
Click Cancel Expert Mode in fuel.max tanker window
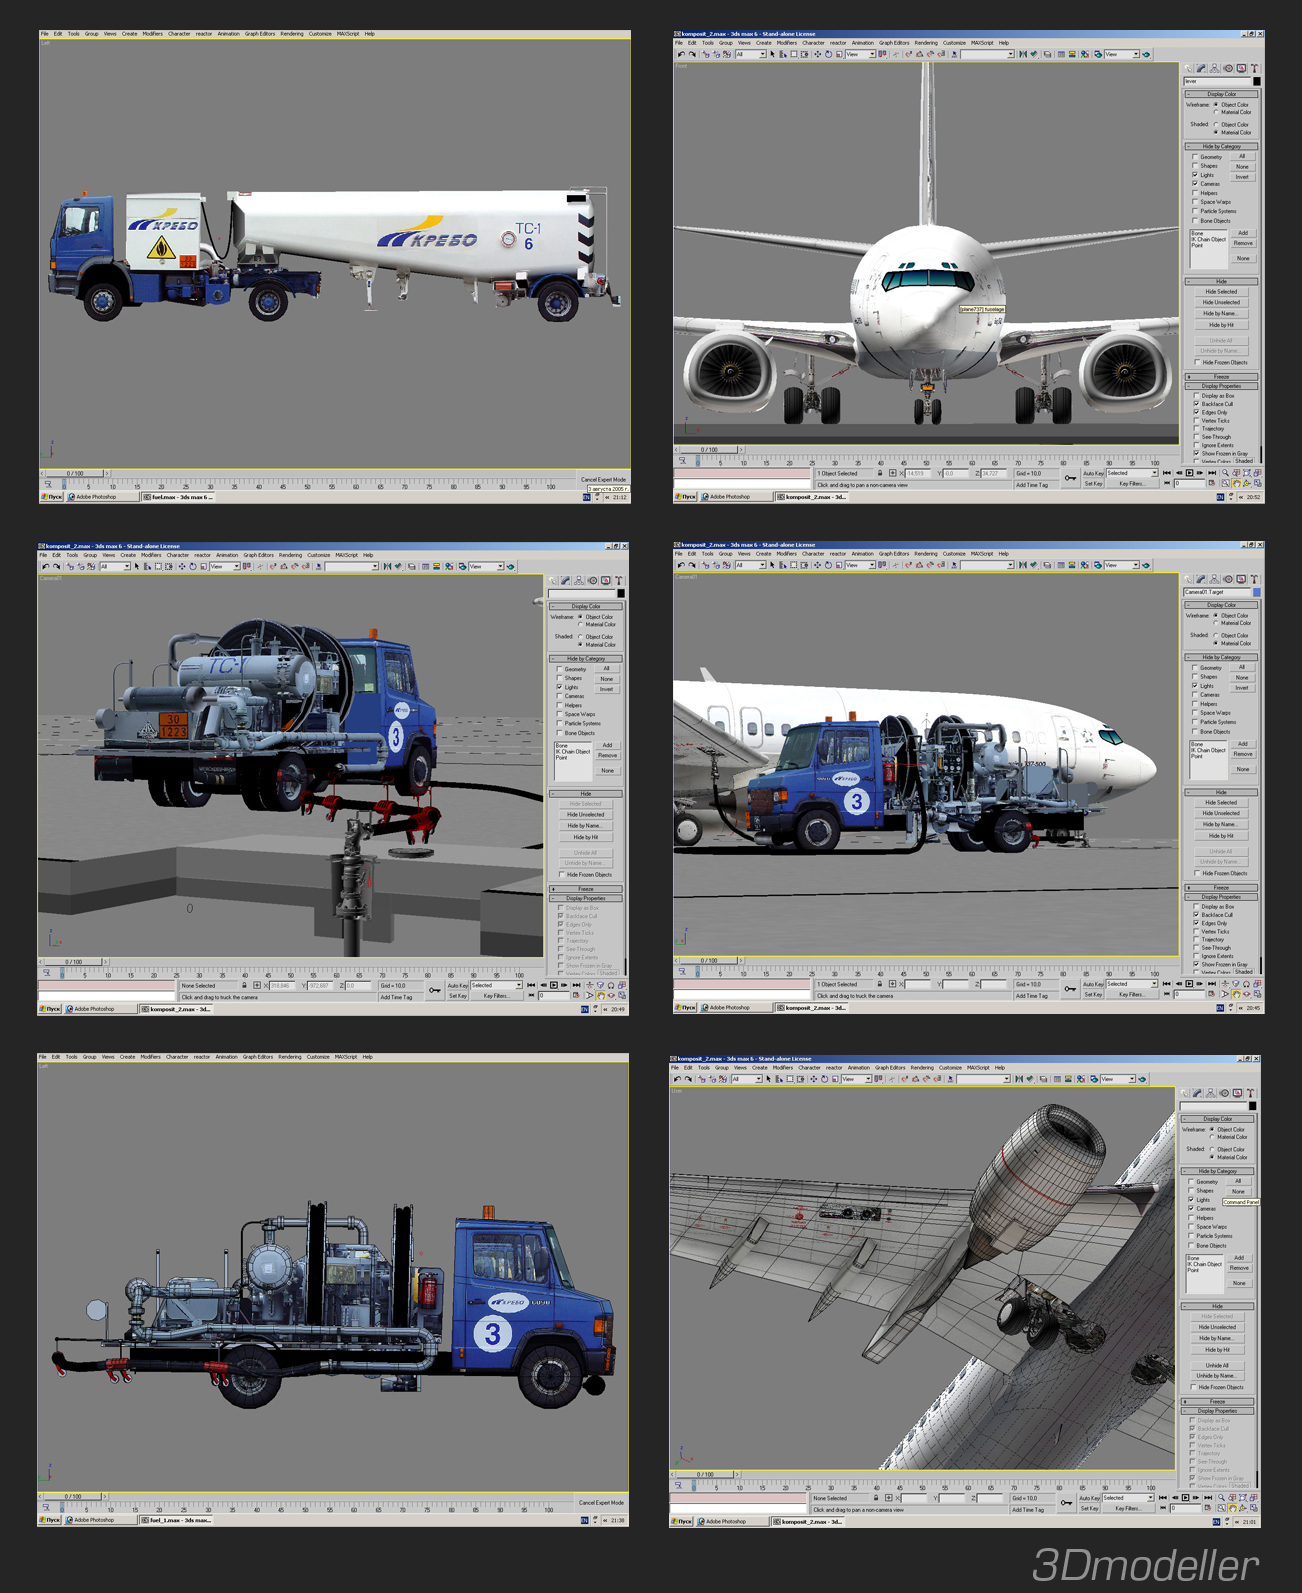coord(603,480)
